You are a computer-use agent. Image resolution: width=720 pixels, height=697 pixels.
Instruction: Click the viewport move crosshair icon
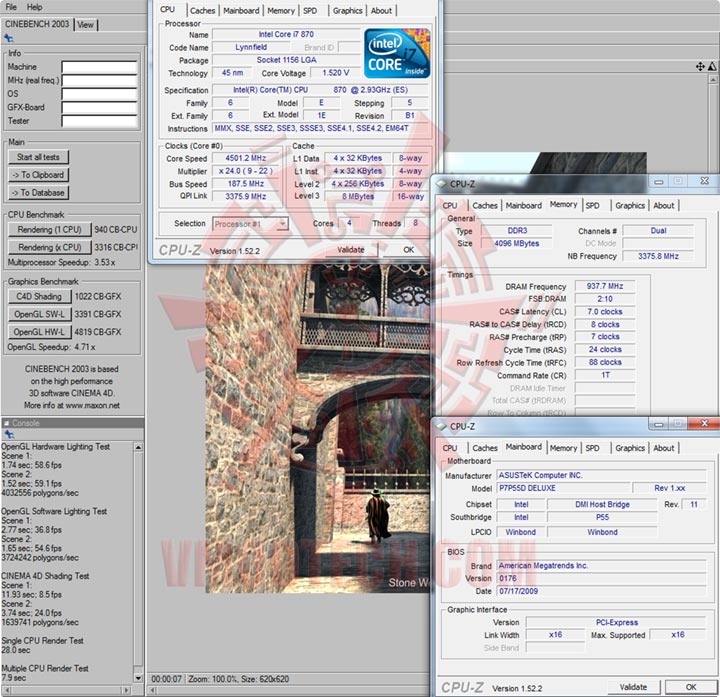click(700, 67)
